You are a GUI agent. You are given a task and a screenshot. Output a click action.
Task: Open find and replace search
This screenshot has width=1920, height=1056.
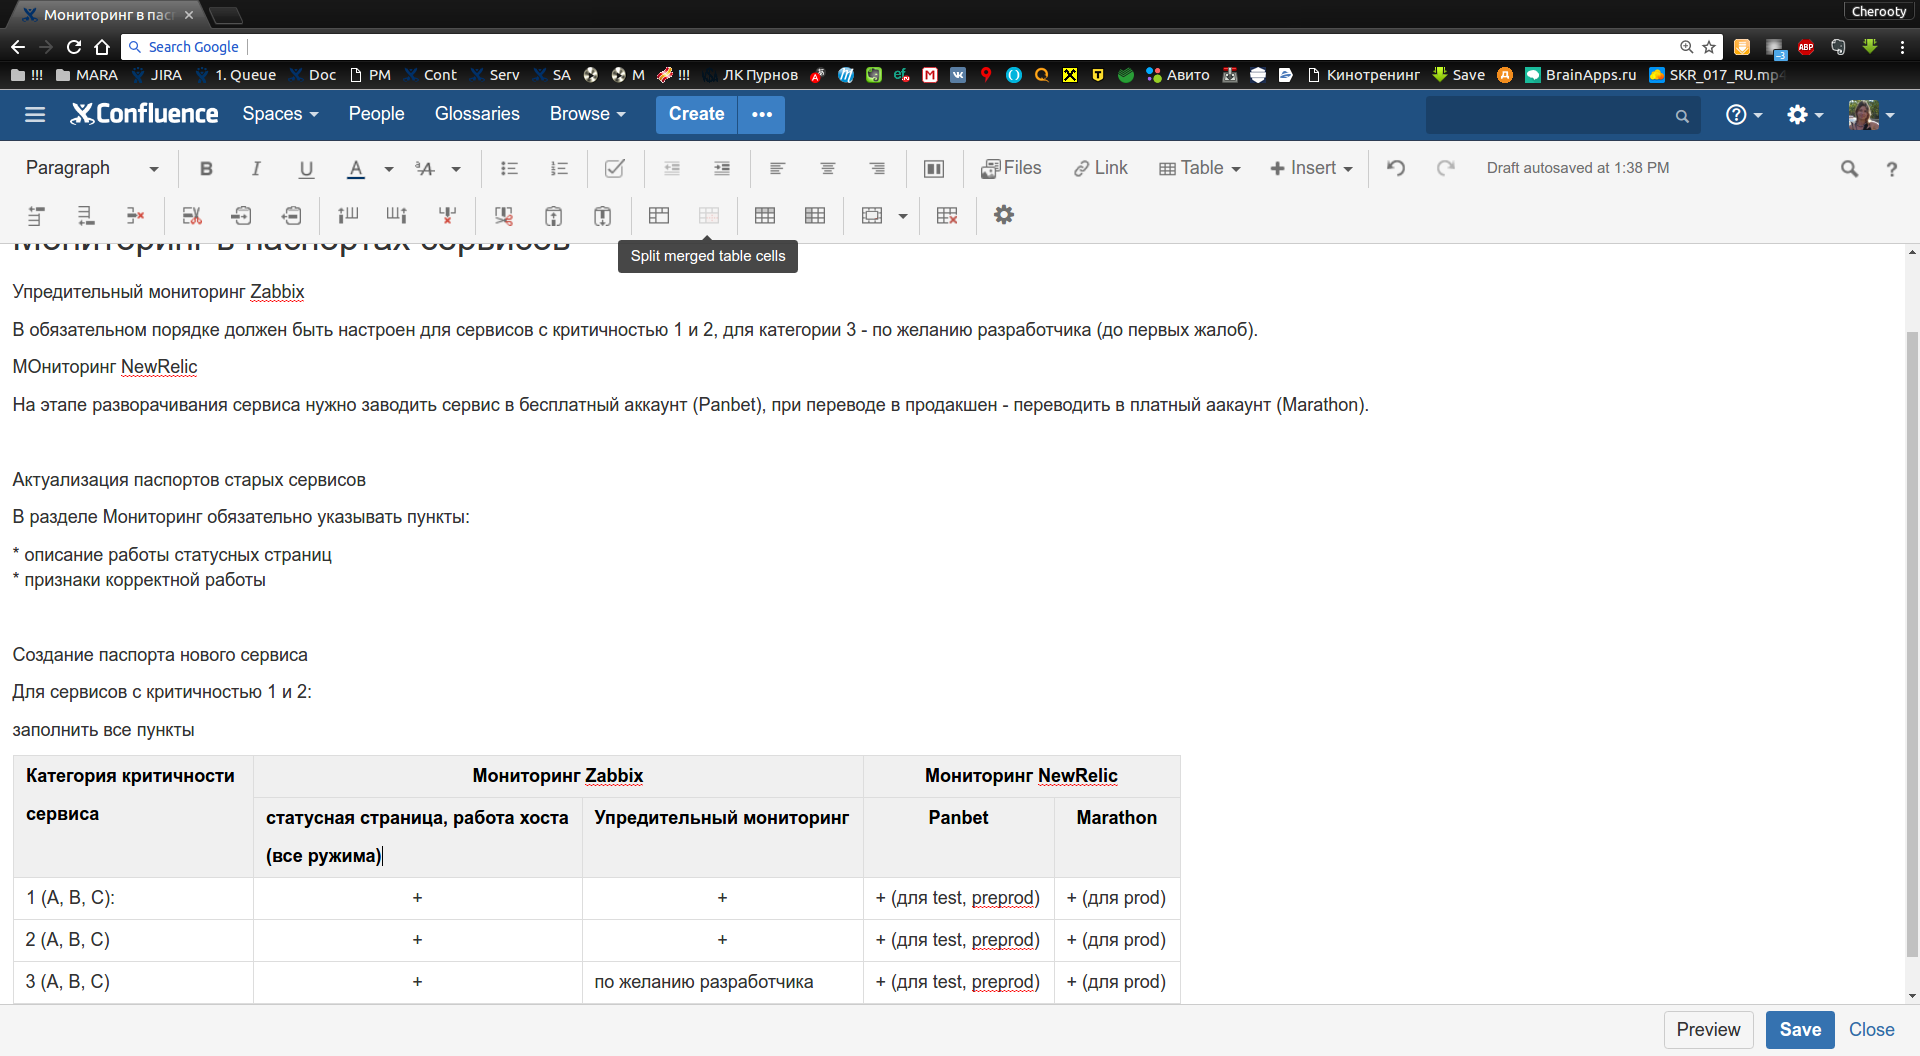tap(1849, 169)
